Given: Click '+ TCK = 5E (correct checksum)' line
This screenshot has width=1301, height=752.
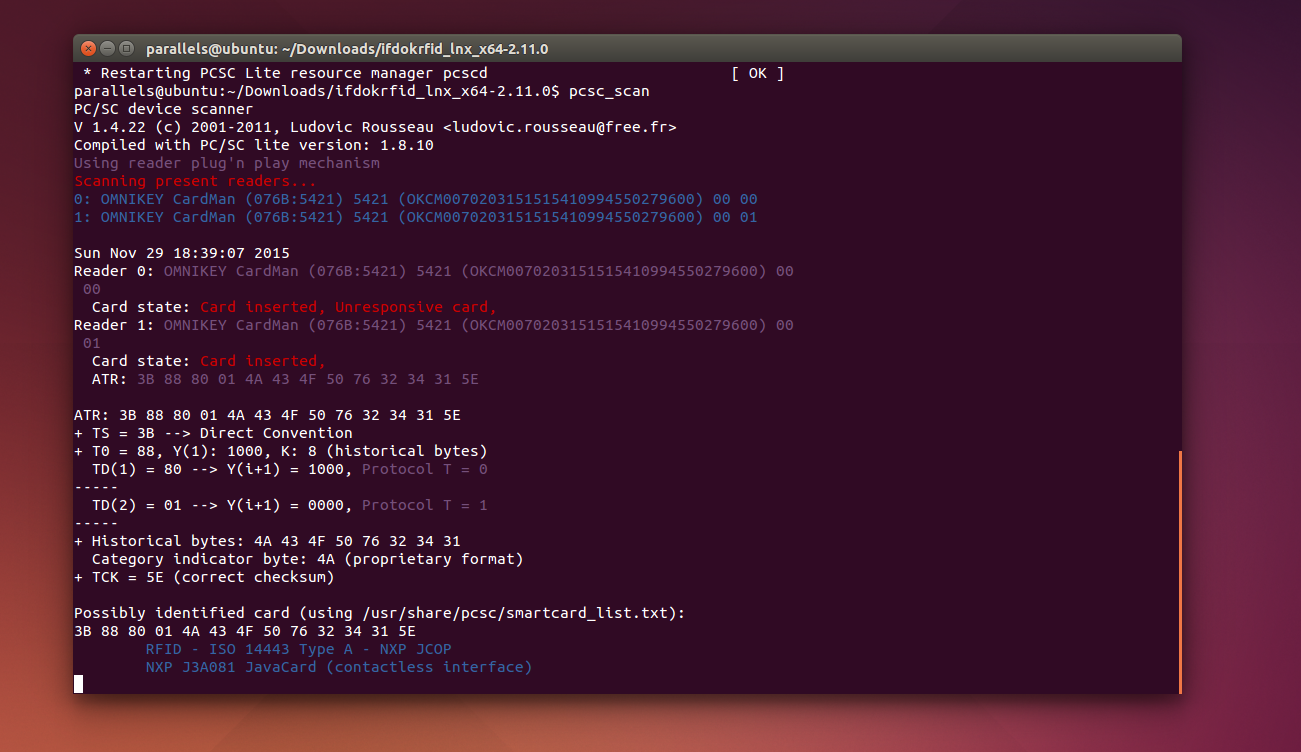Looking at the screenshot, I should tap(204, 577).
